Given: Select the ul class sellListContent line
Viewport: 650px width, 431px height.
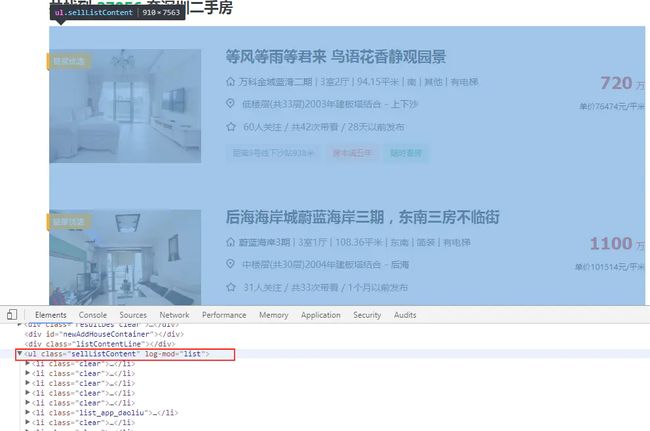Looking at the screenshot, I should pyautogui.click(x=117, y=354).
